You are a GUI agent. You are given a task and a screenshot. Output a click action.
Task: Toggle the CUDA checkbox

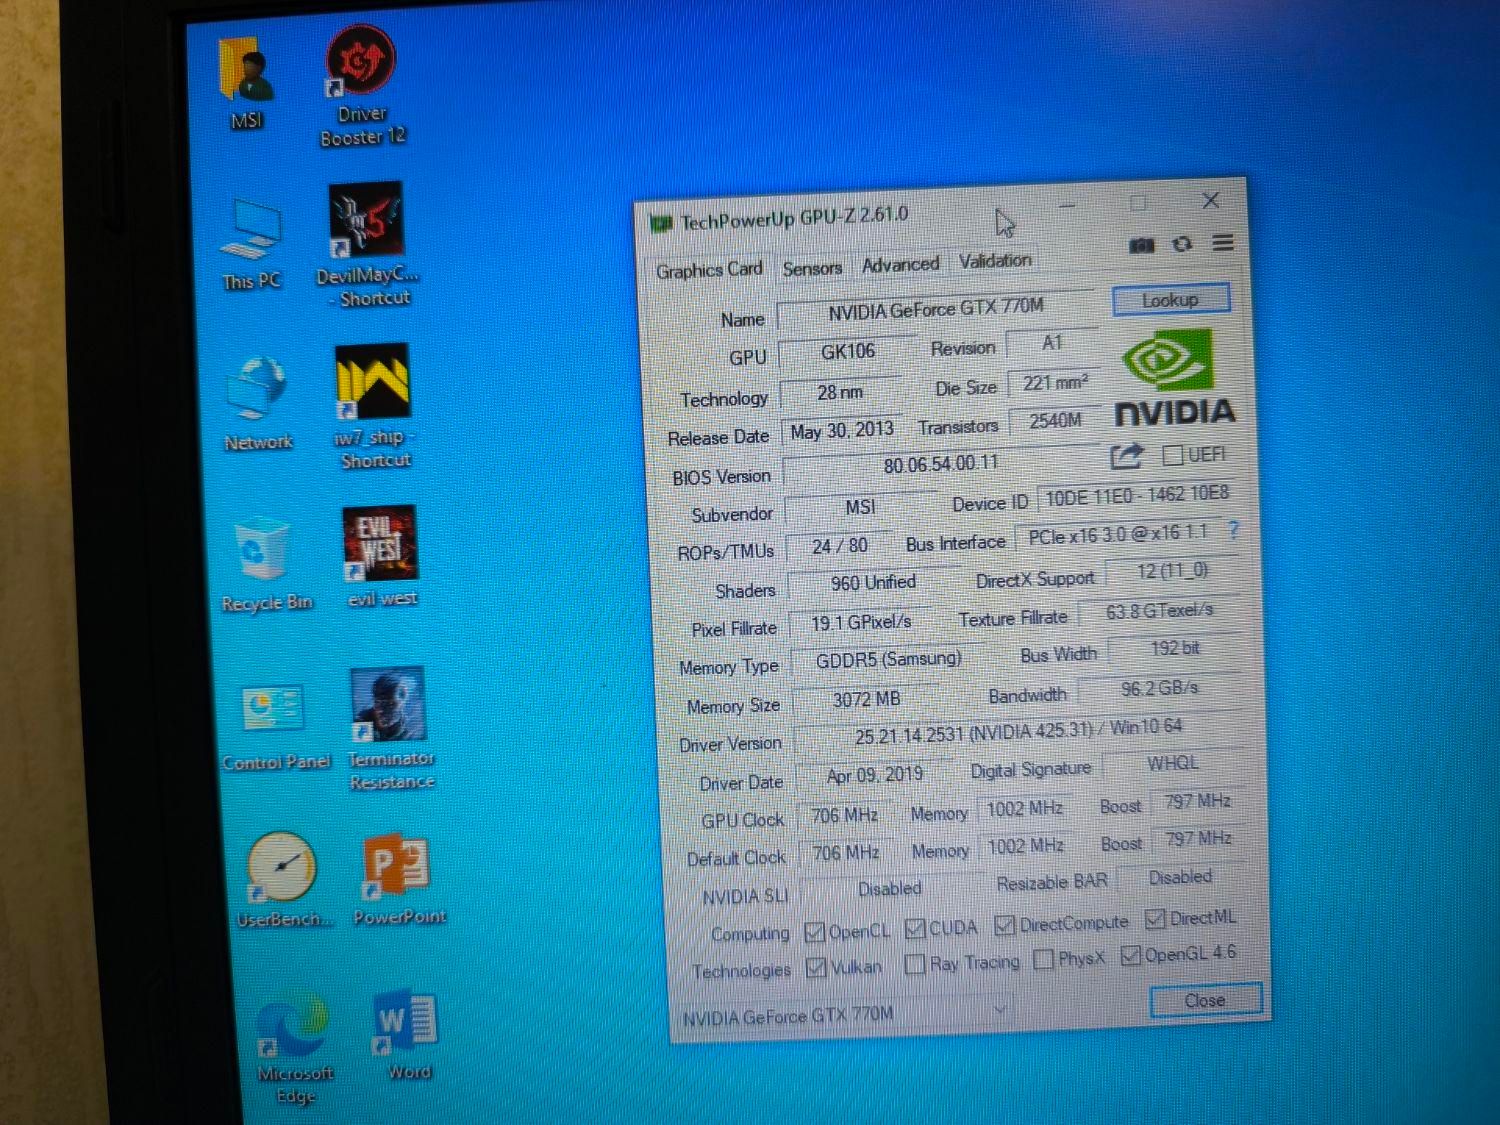click(914, 929)
